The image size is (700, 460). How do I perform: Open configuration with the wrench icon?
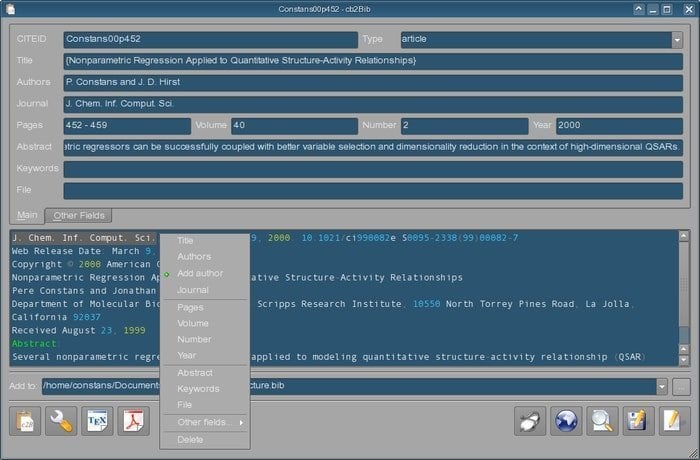[x=61, y=421]
